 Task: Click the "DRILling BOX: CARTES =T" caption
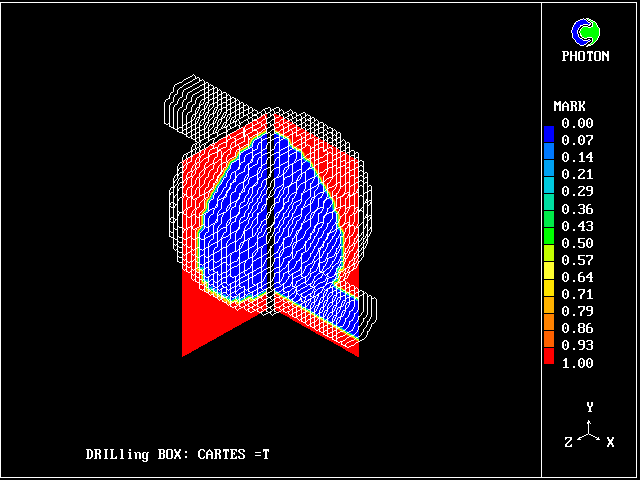click(177, 455)
